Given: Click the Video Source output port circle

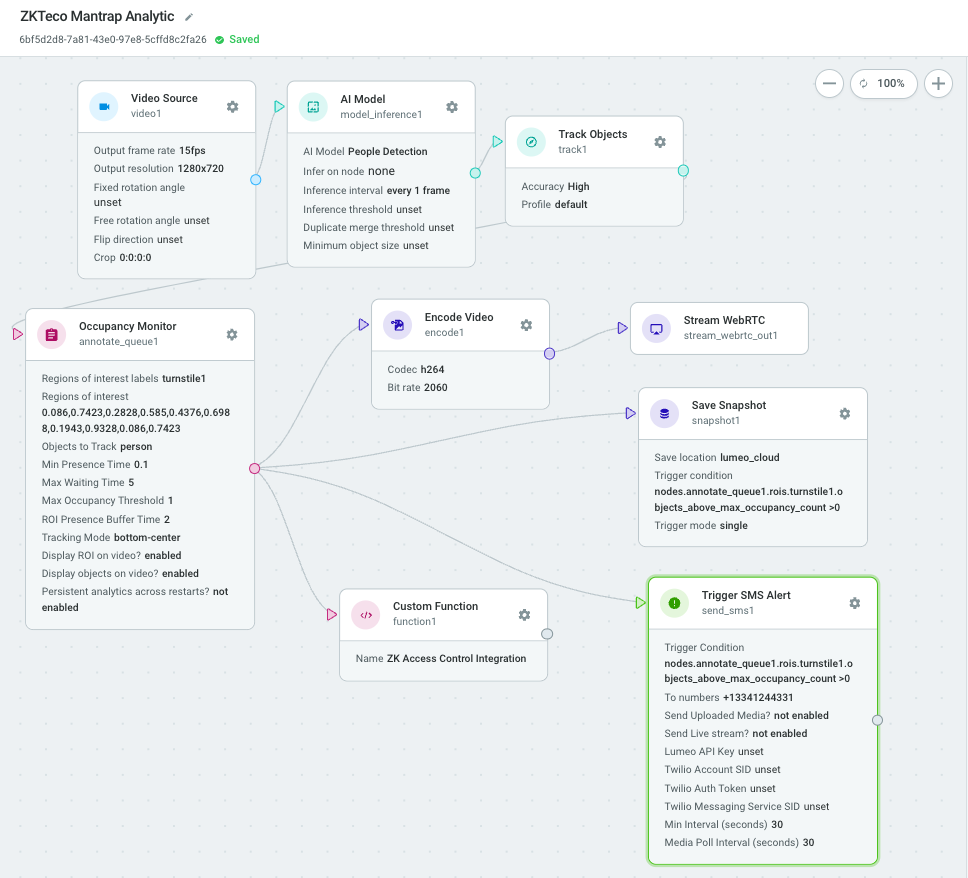Looking at the screenshot, I should tap(256, 180).
